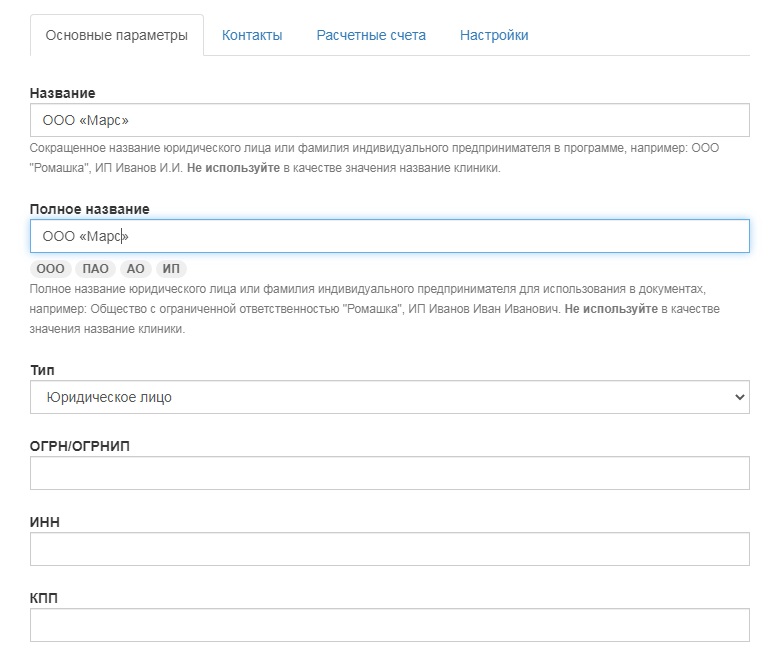
Task: Click the ОГРН/ОГРНИП label
Action: pos(80,446)
